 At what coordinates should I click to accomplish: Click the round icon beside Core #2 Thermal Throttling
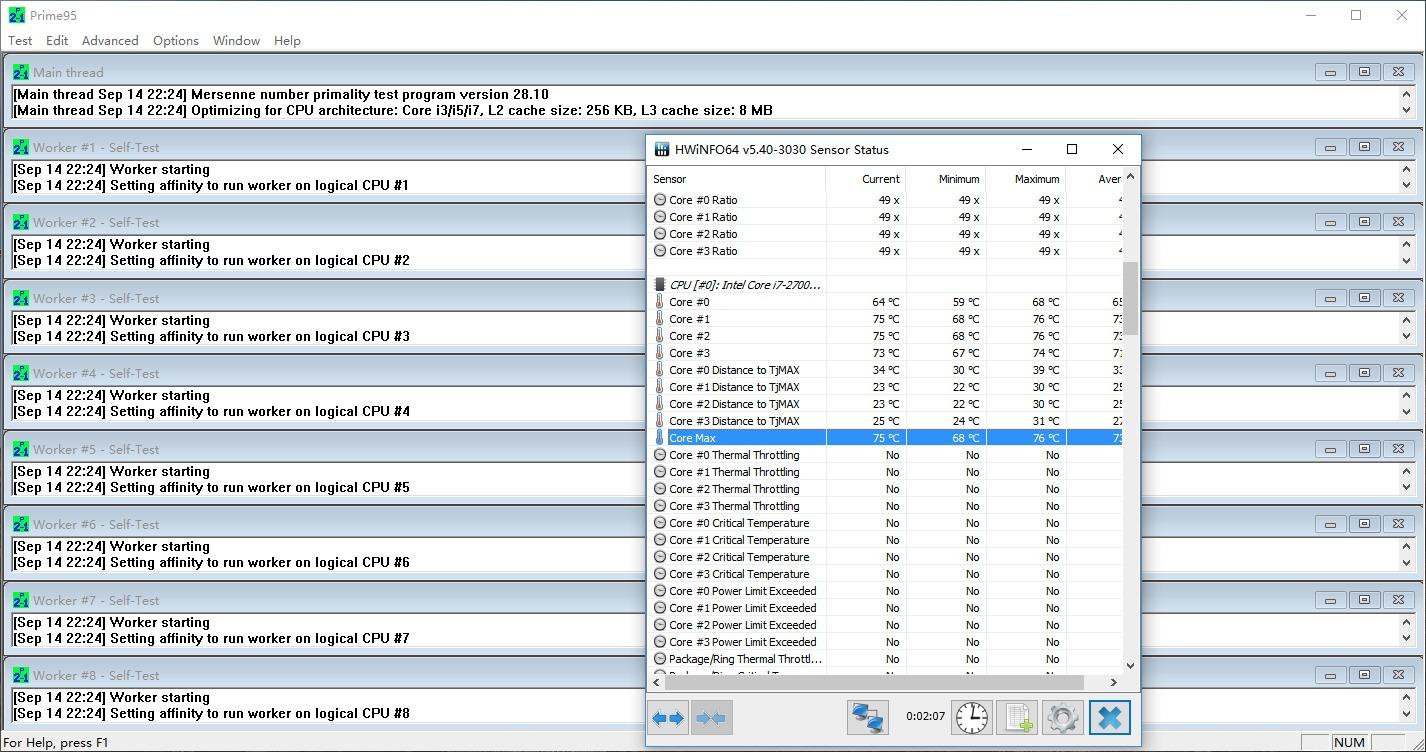pos(660,489)
